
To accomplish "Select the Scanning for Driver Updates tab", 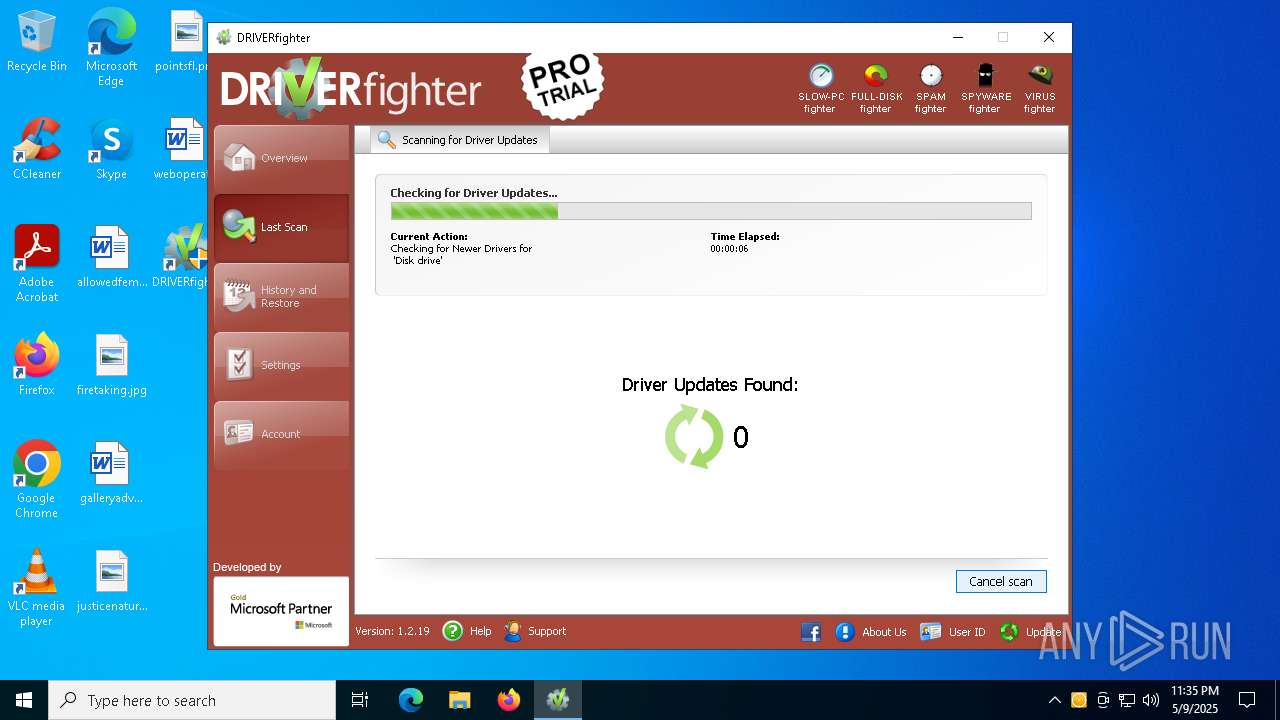I will pos(459,140).
